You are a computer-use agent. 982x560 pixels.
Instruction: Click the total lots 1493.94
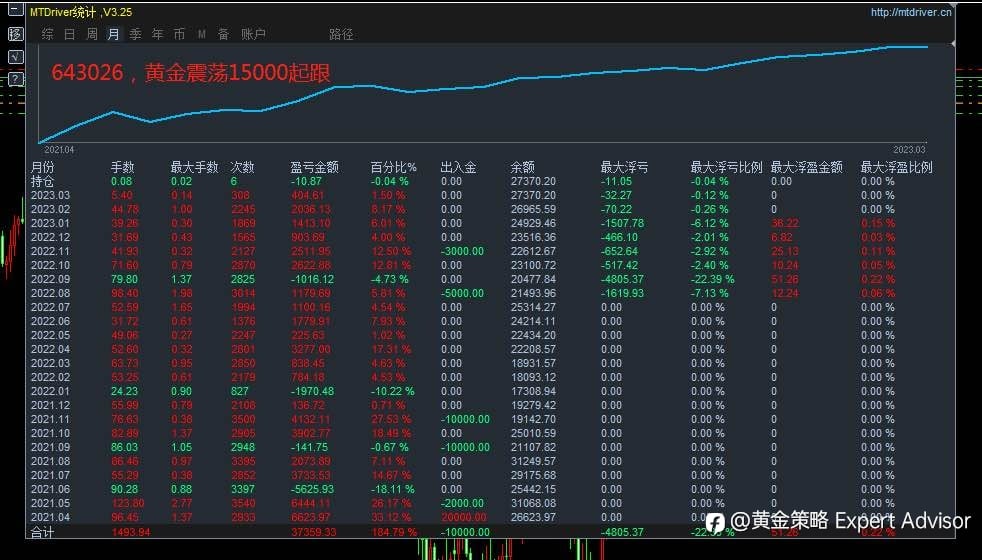[x=131, y=532]
